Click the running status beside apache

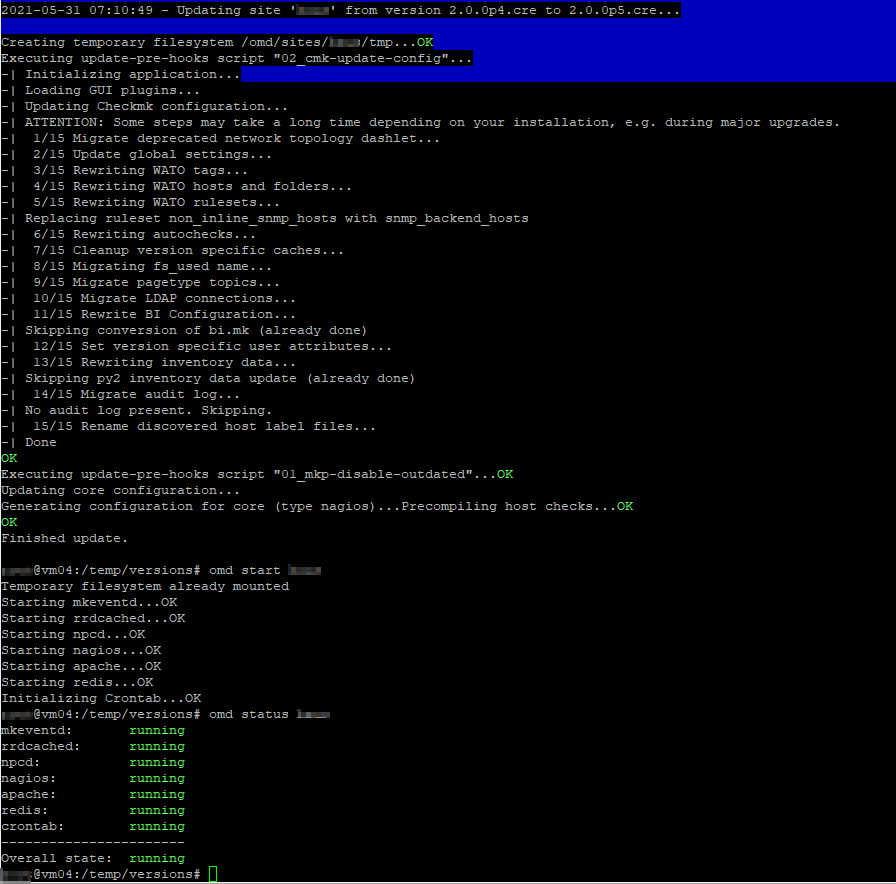[157, 795]
